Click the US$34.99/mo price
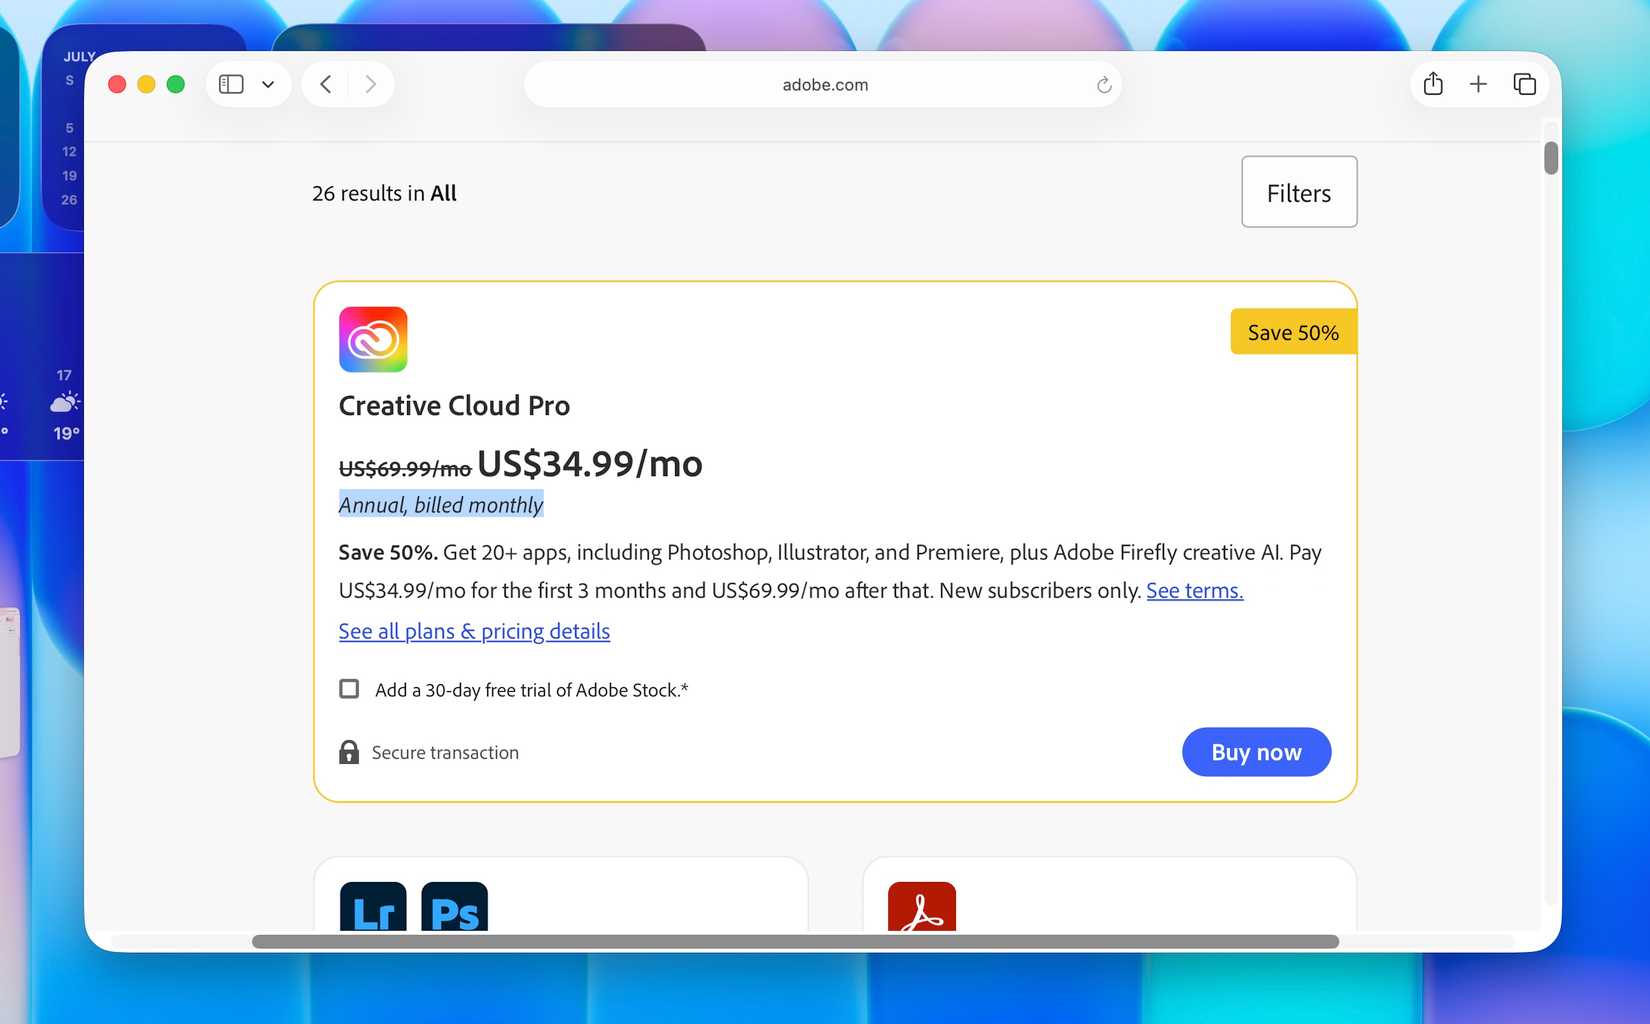Viewport: 1650px width, 1024px height. click(x=590, y=464)
